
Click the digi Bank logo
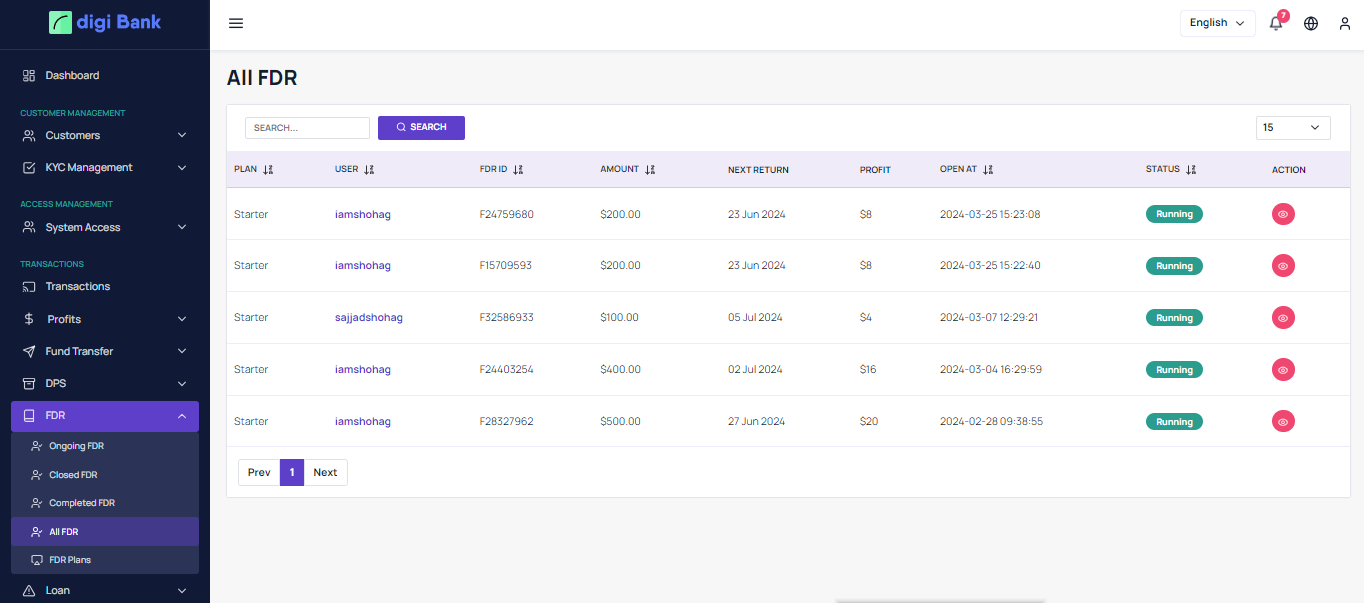105,23
